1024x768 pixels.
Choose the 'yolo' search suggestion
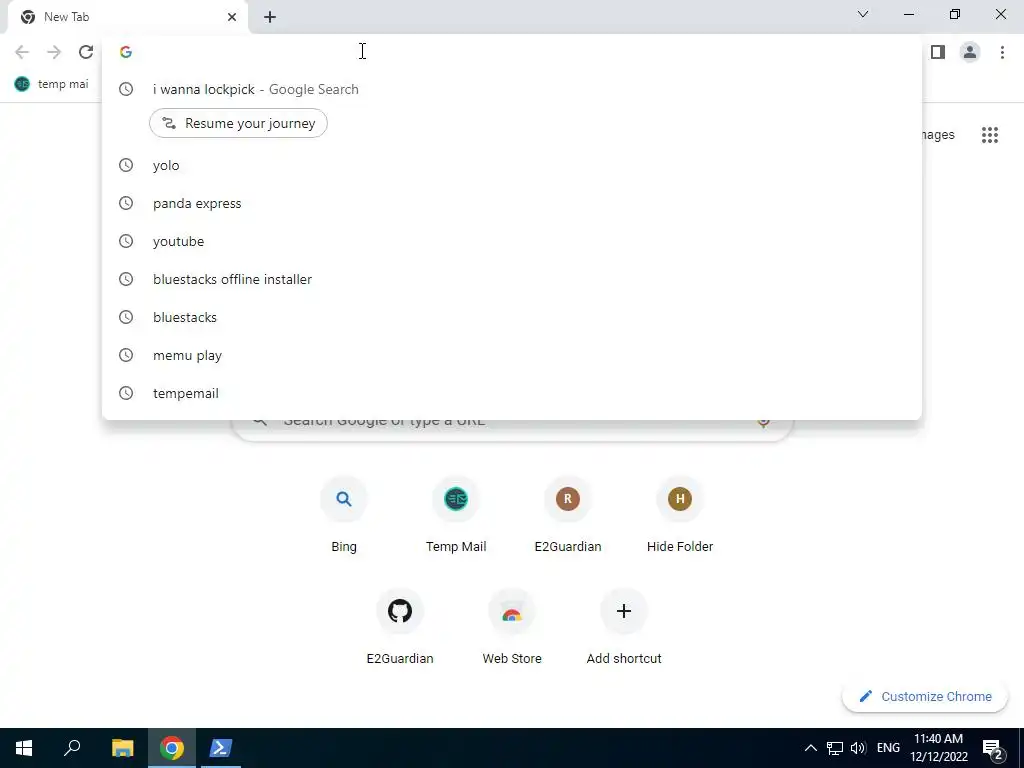point(511,165)
